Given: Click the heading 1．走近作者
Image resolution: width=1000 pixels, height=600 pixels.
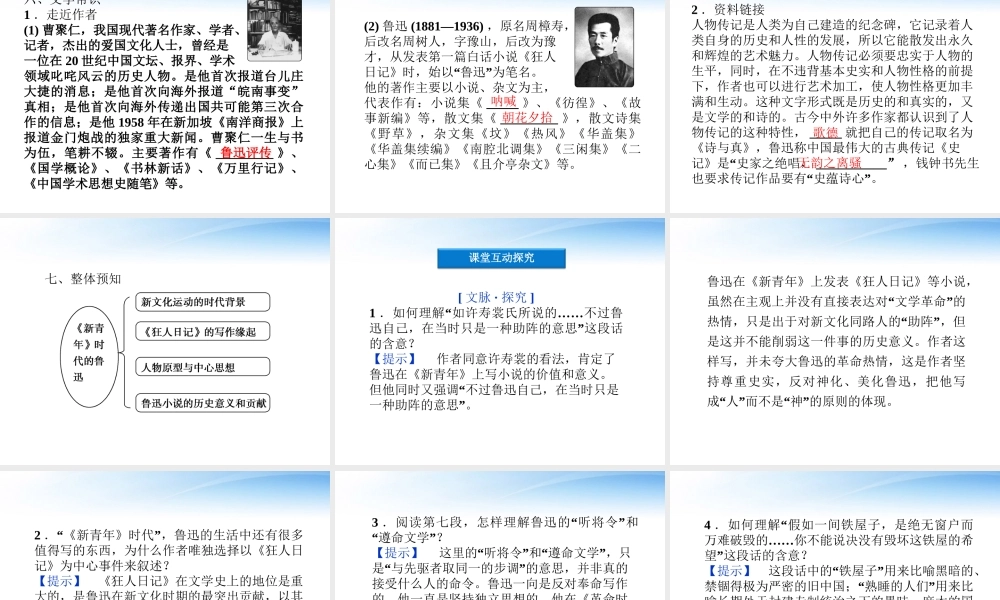Looking at the screenshot, I should pos(61,14).
